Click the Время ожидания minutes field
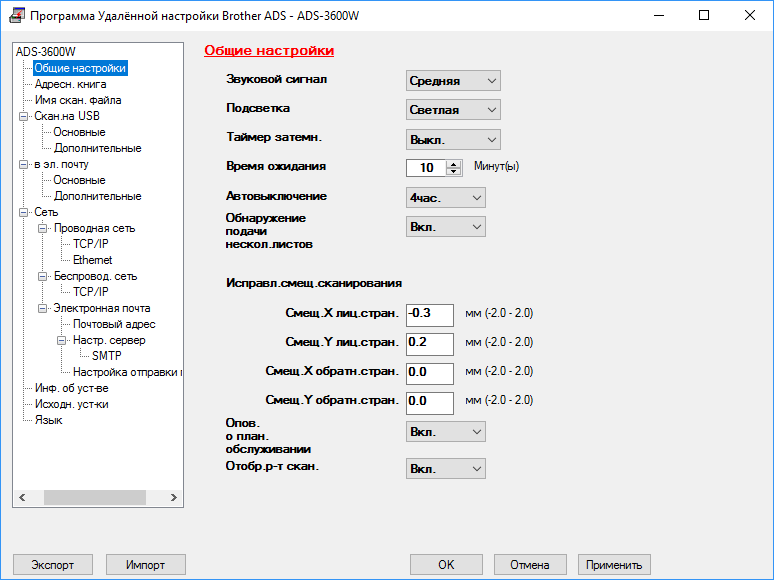This screenshot has width=774, height=580. [426, 168]
